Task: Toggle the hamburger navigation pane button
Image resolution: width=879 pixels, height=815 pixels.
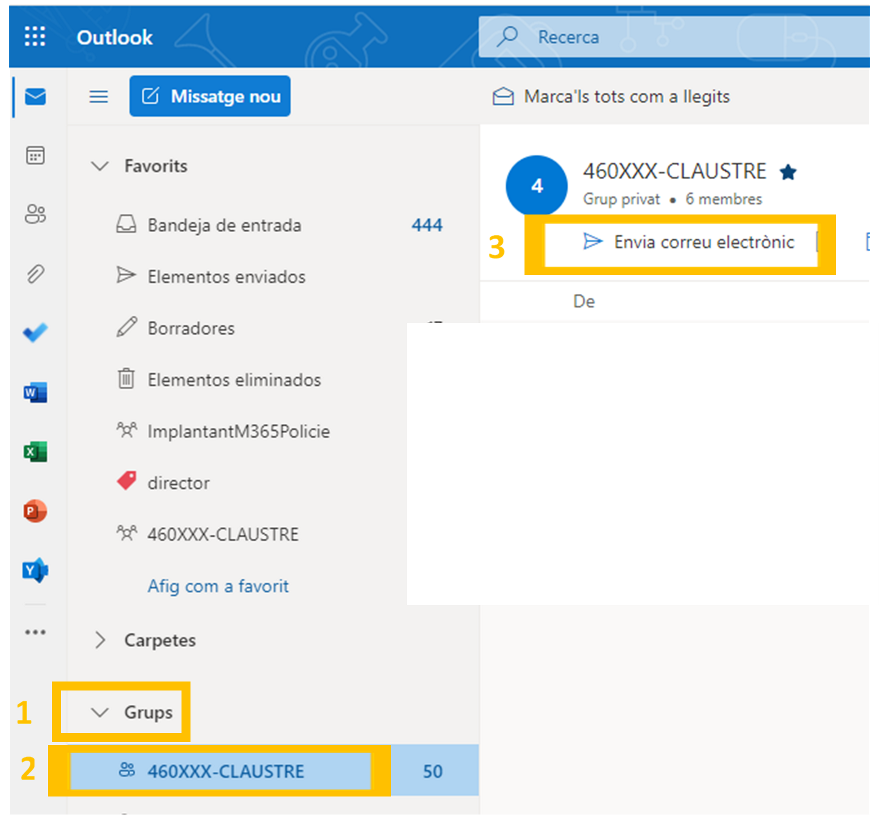Action: point(98,97)
